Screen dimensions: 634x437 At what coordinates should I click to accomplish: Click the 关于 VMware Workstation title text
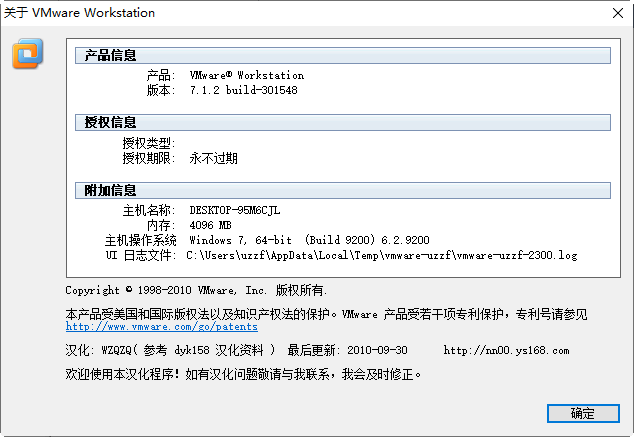pyautogui.click(x=79, y=13)
